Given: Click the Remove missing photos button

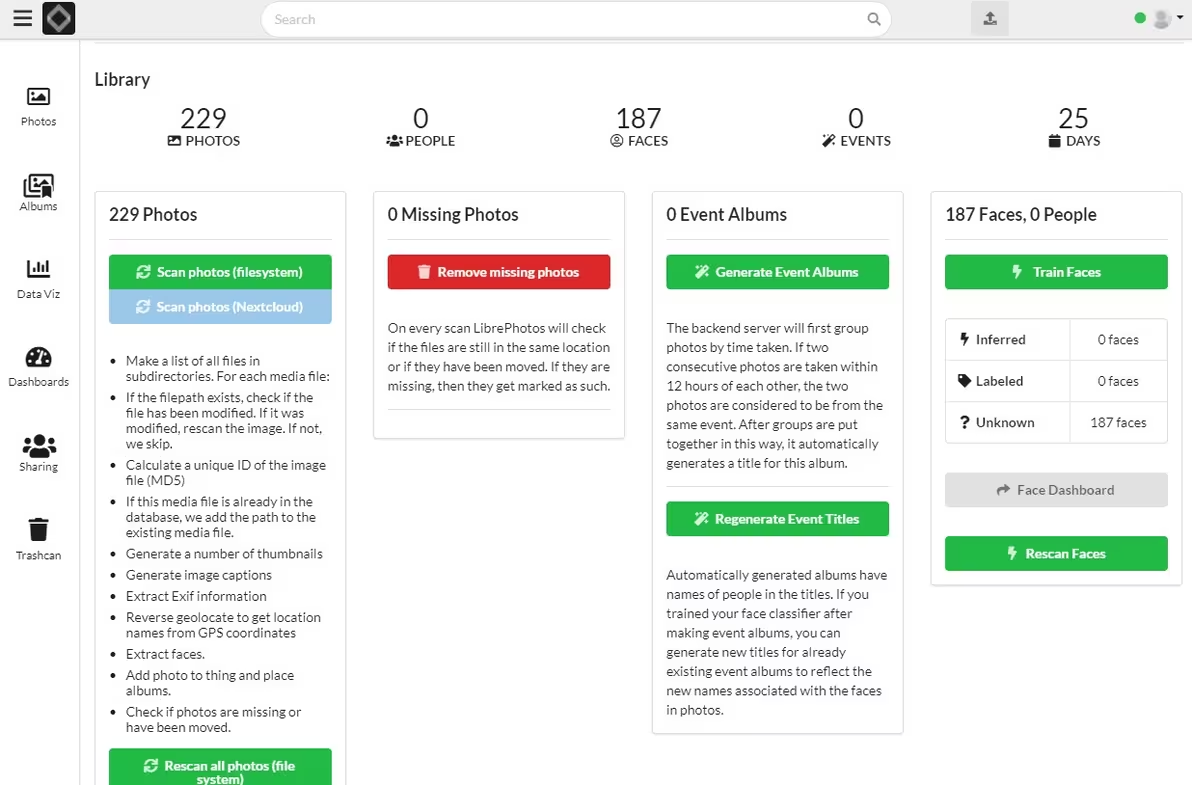Looking at the screenshot, I should click(499, 272).
